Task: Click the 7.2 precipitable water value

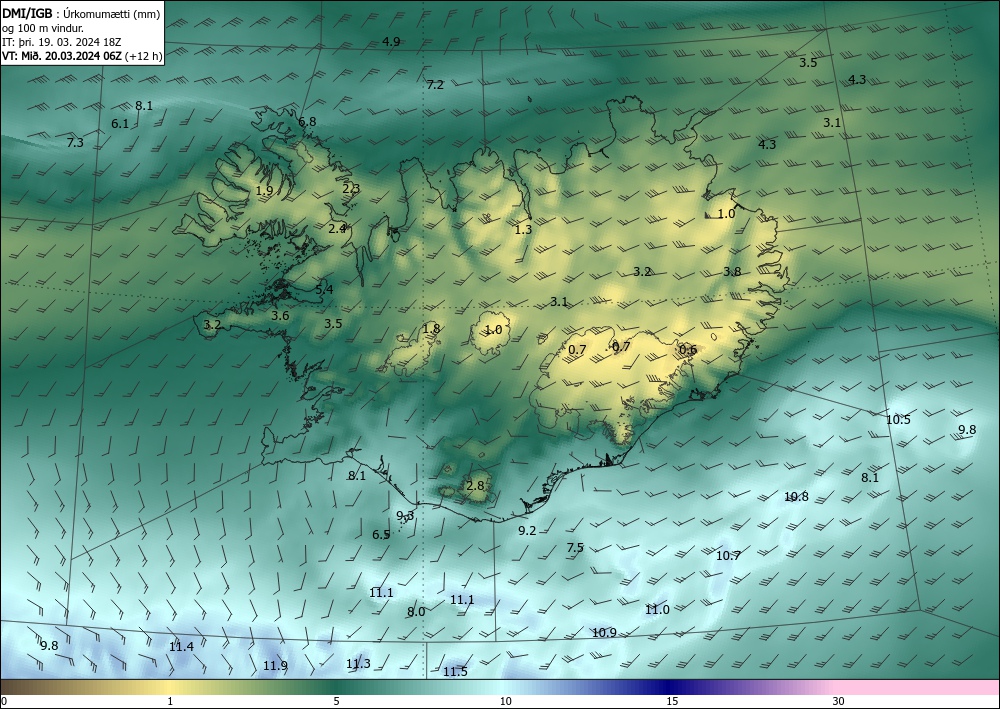Action: 435,84
